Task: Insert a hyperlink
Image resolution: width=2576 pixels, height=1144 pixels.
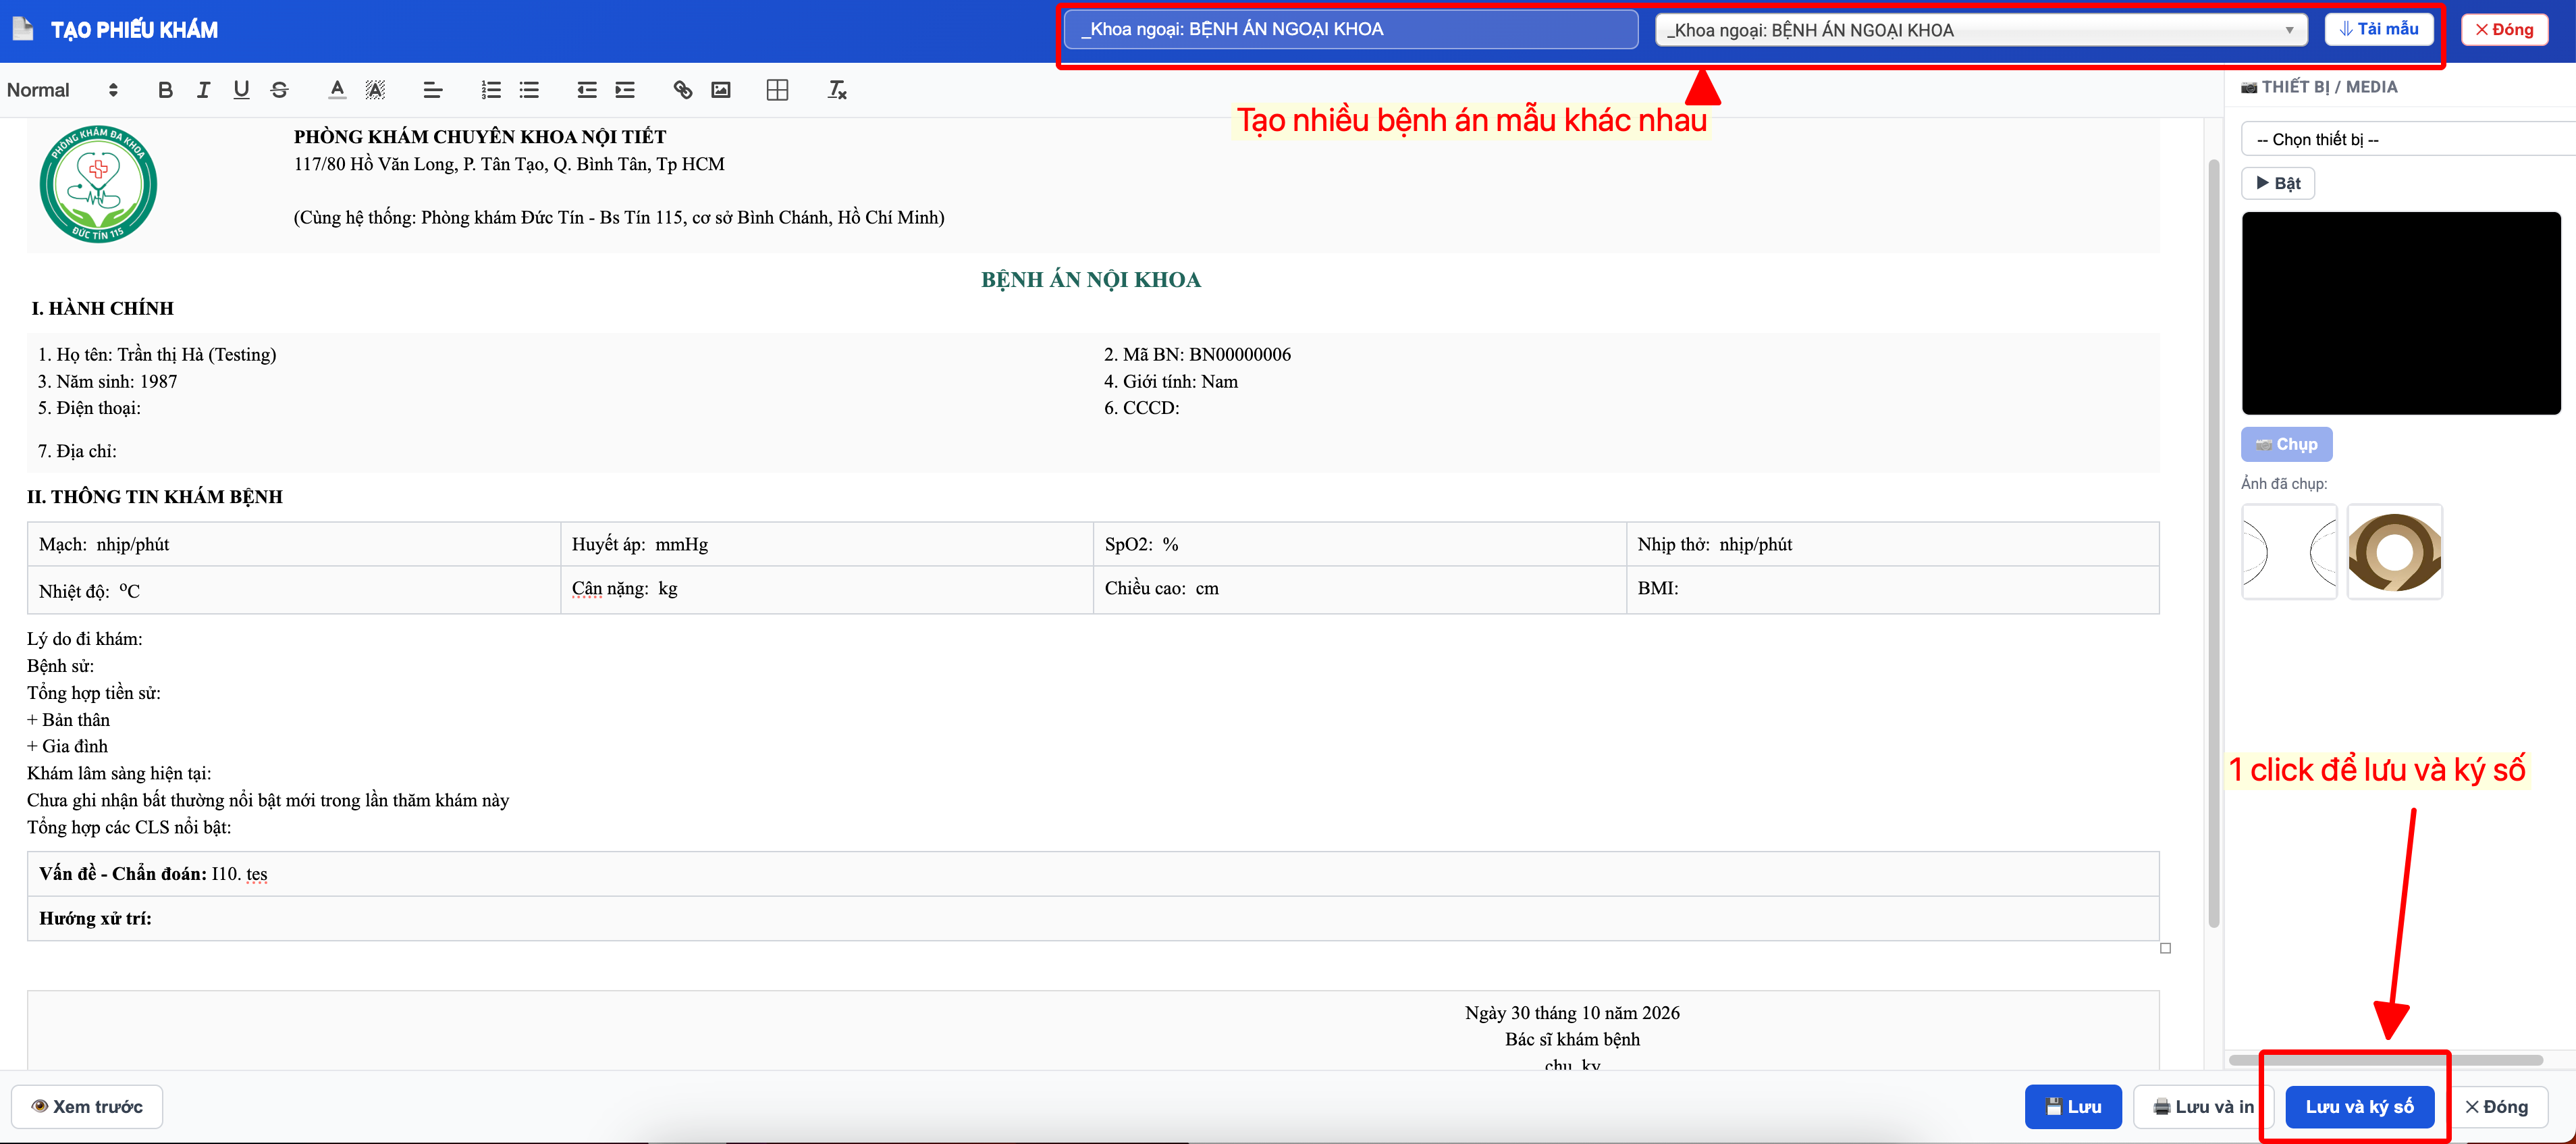Action: pos(683,90)
